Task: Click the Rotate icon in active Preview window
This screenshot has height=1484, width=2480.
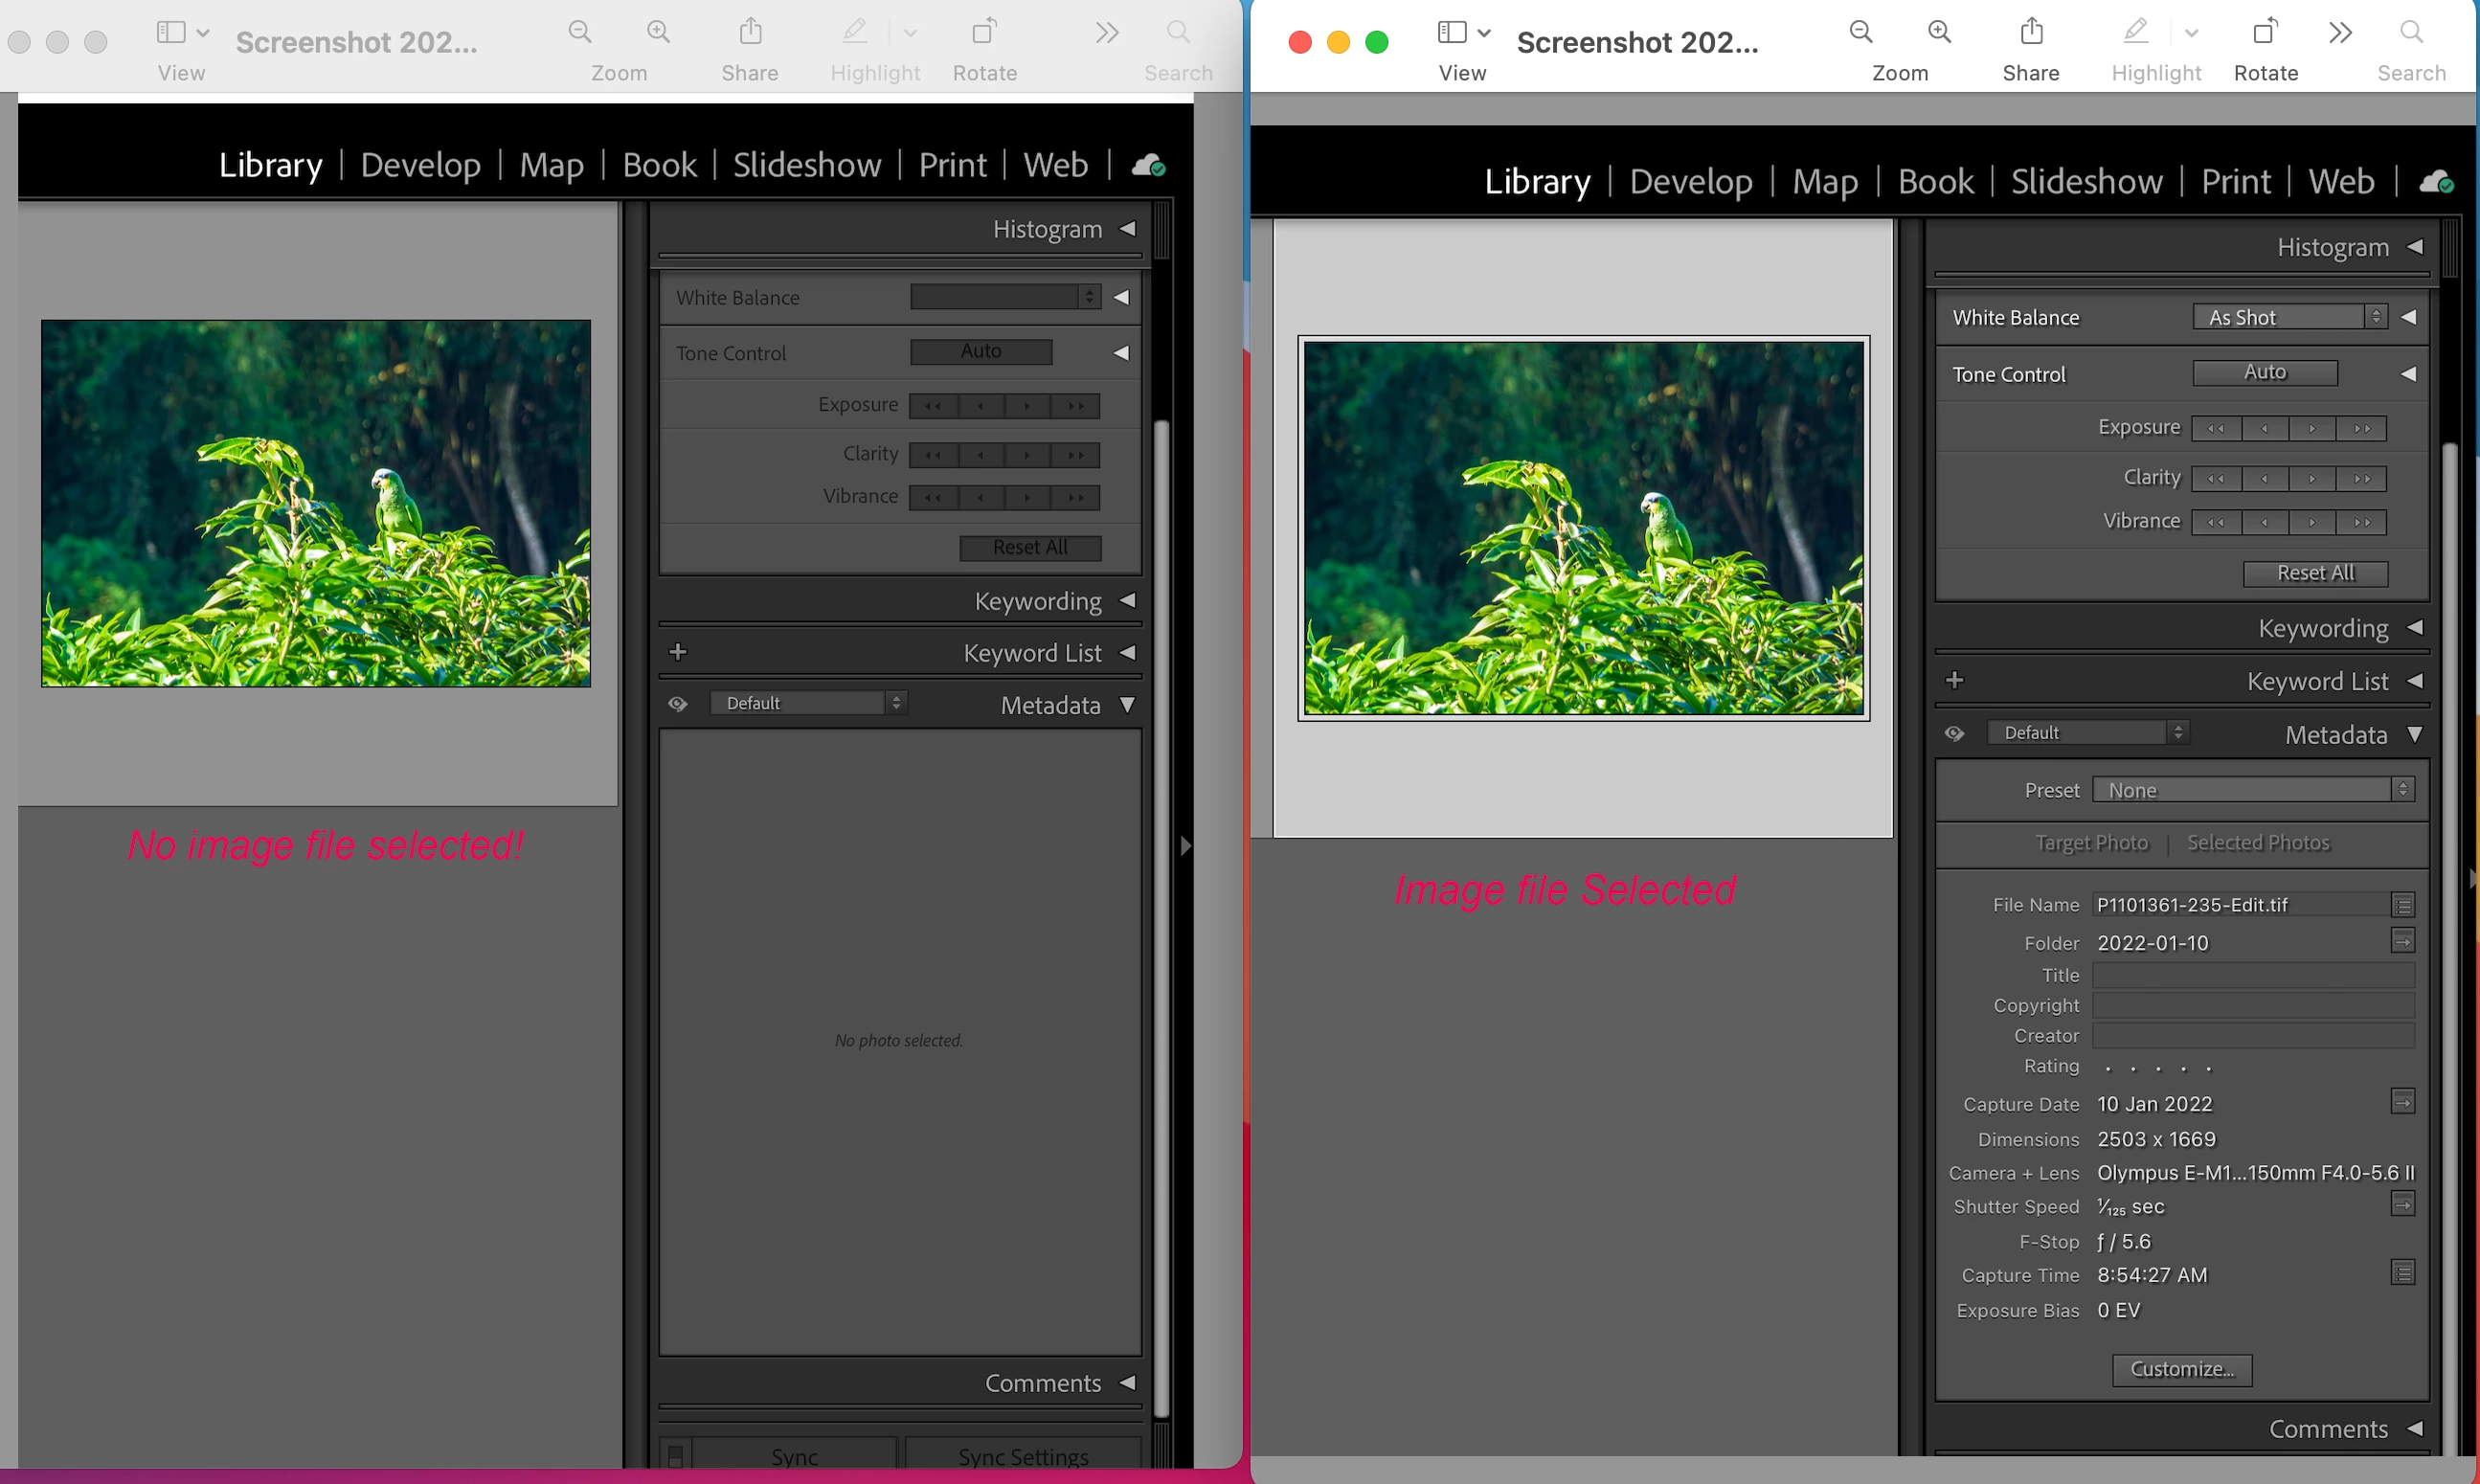Action: coord(2265,32)
